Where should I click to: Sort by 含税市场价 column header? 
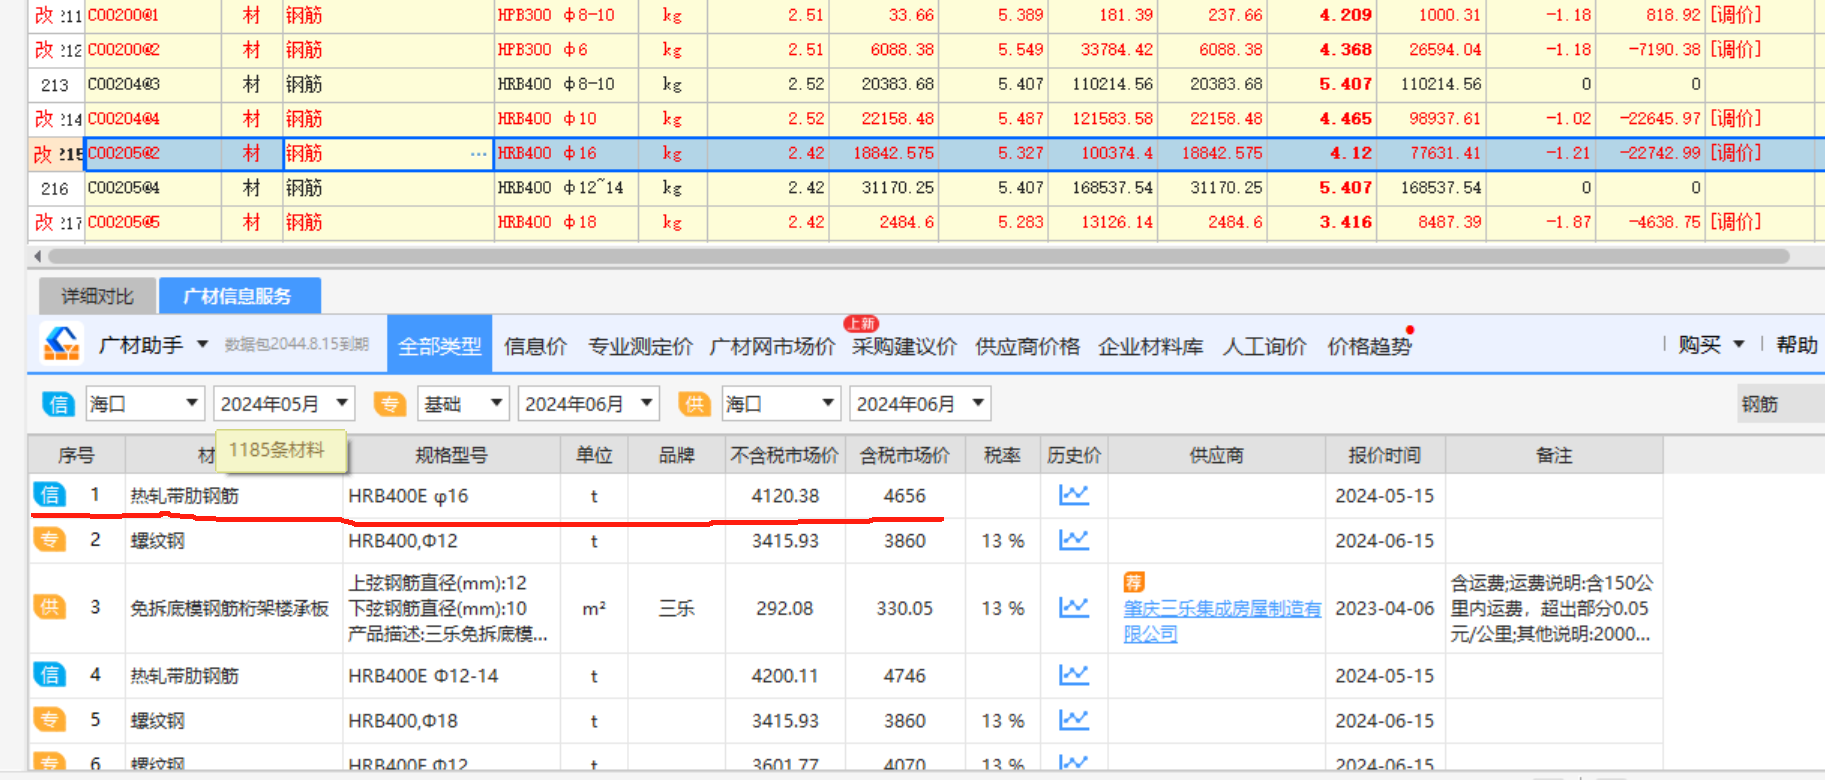(x=905, y=455)
